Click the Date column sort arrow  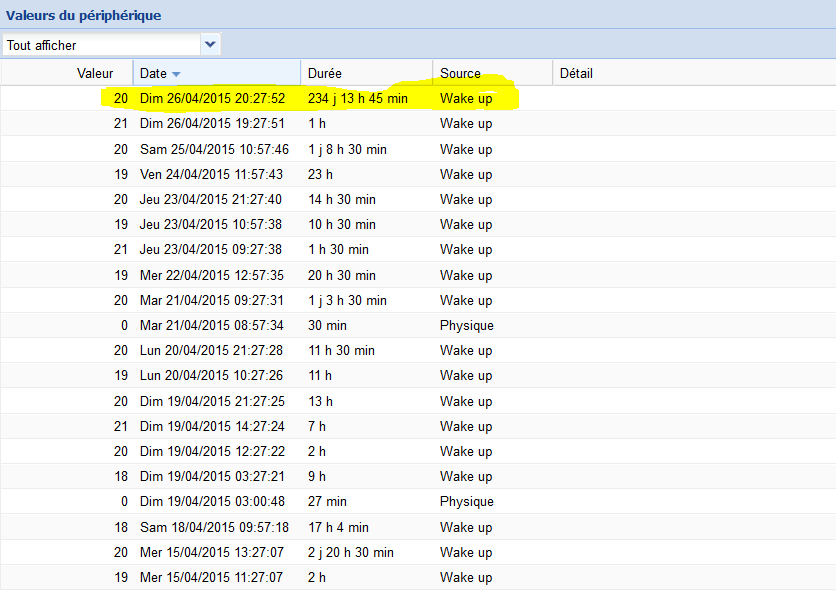click(x=176, y=75)
